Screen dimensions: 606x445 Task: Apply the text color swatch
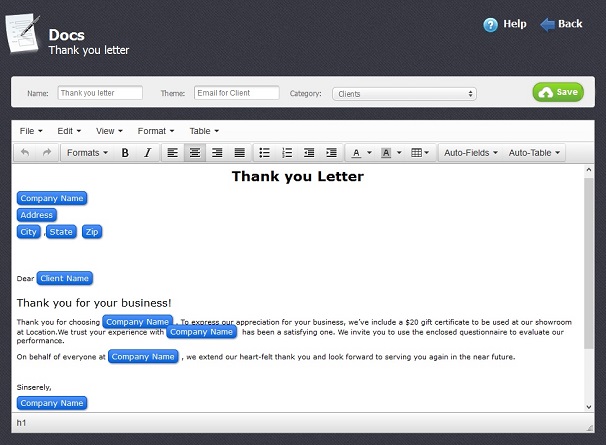click(x=356, y=153)
